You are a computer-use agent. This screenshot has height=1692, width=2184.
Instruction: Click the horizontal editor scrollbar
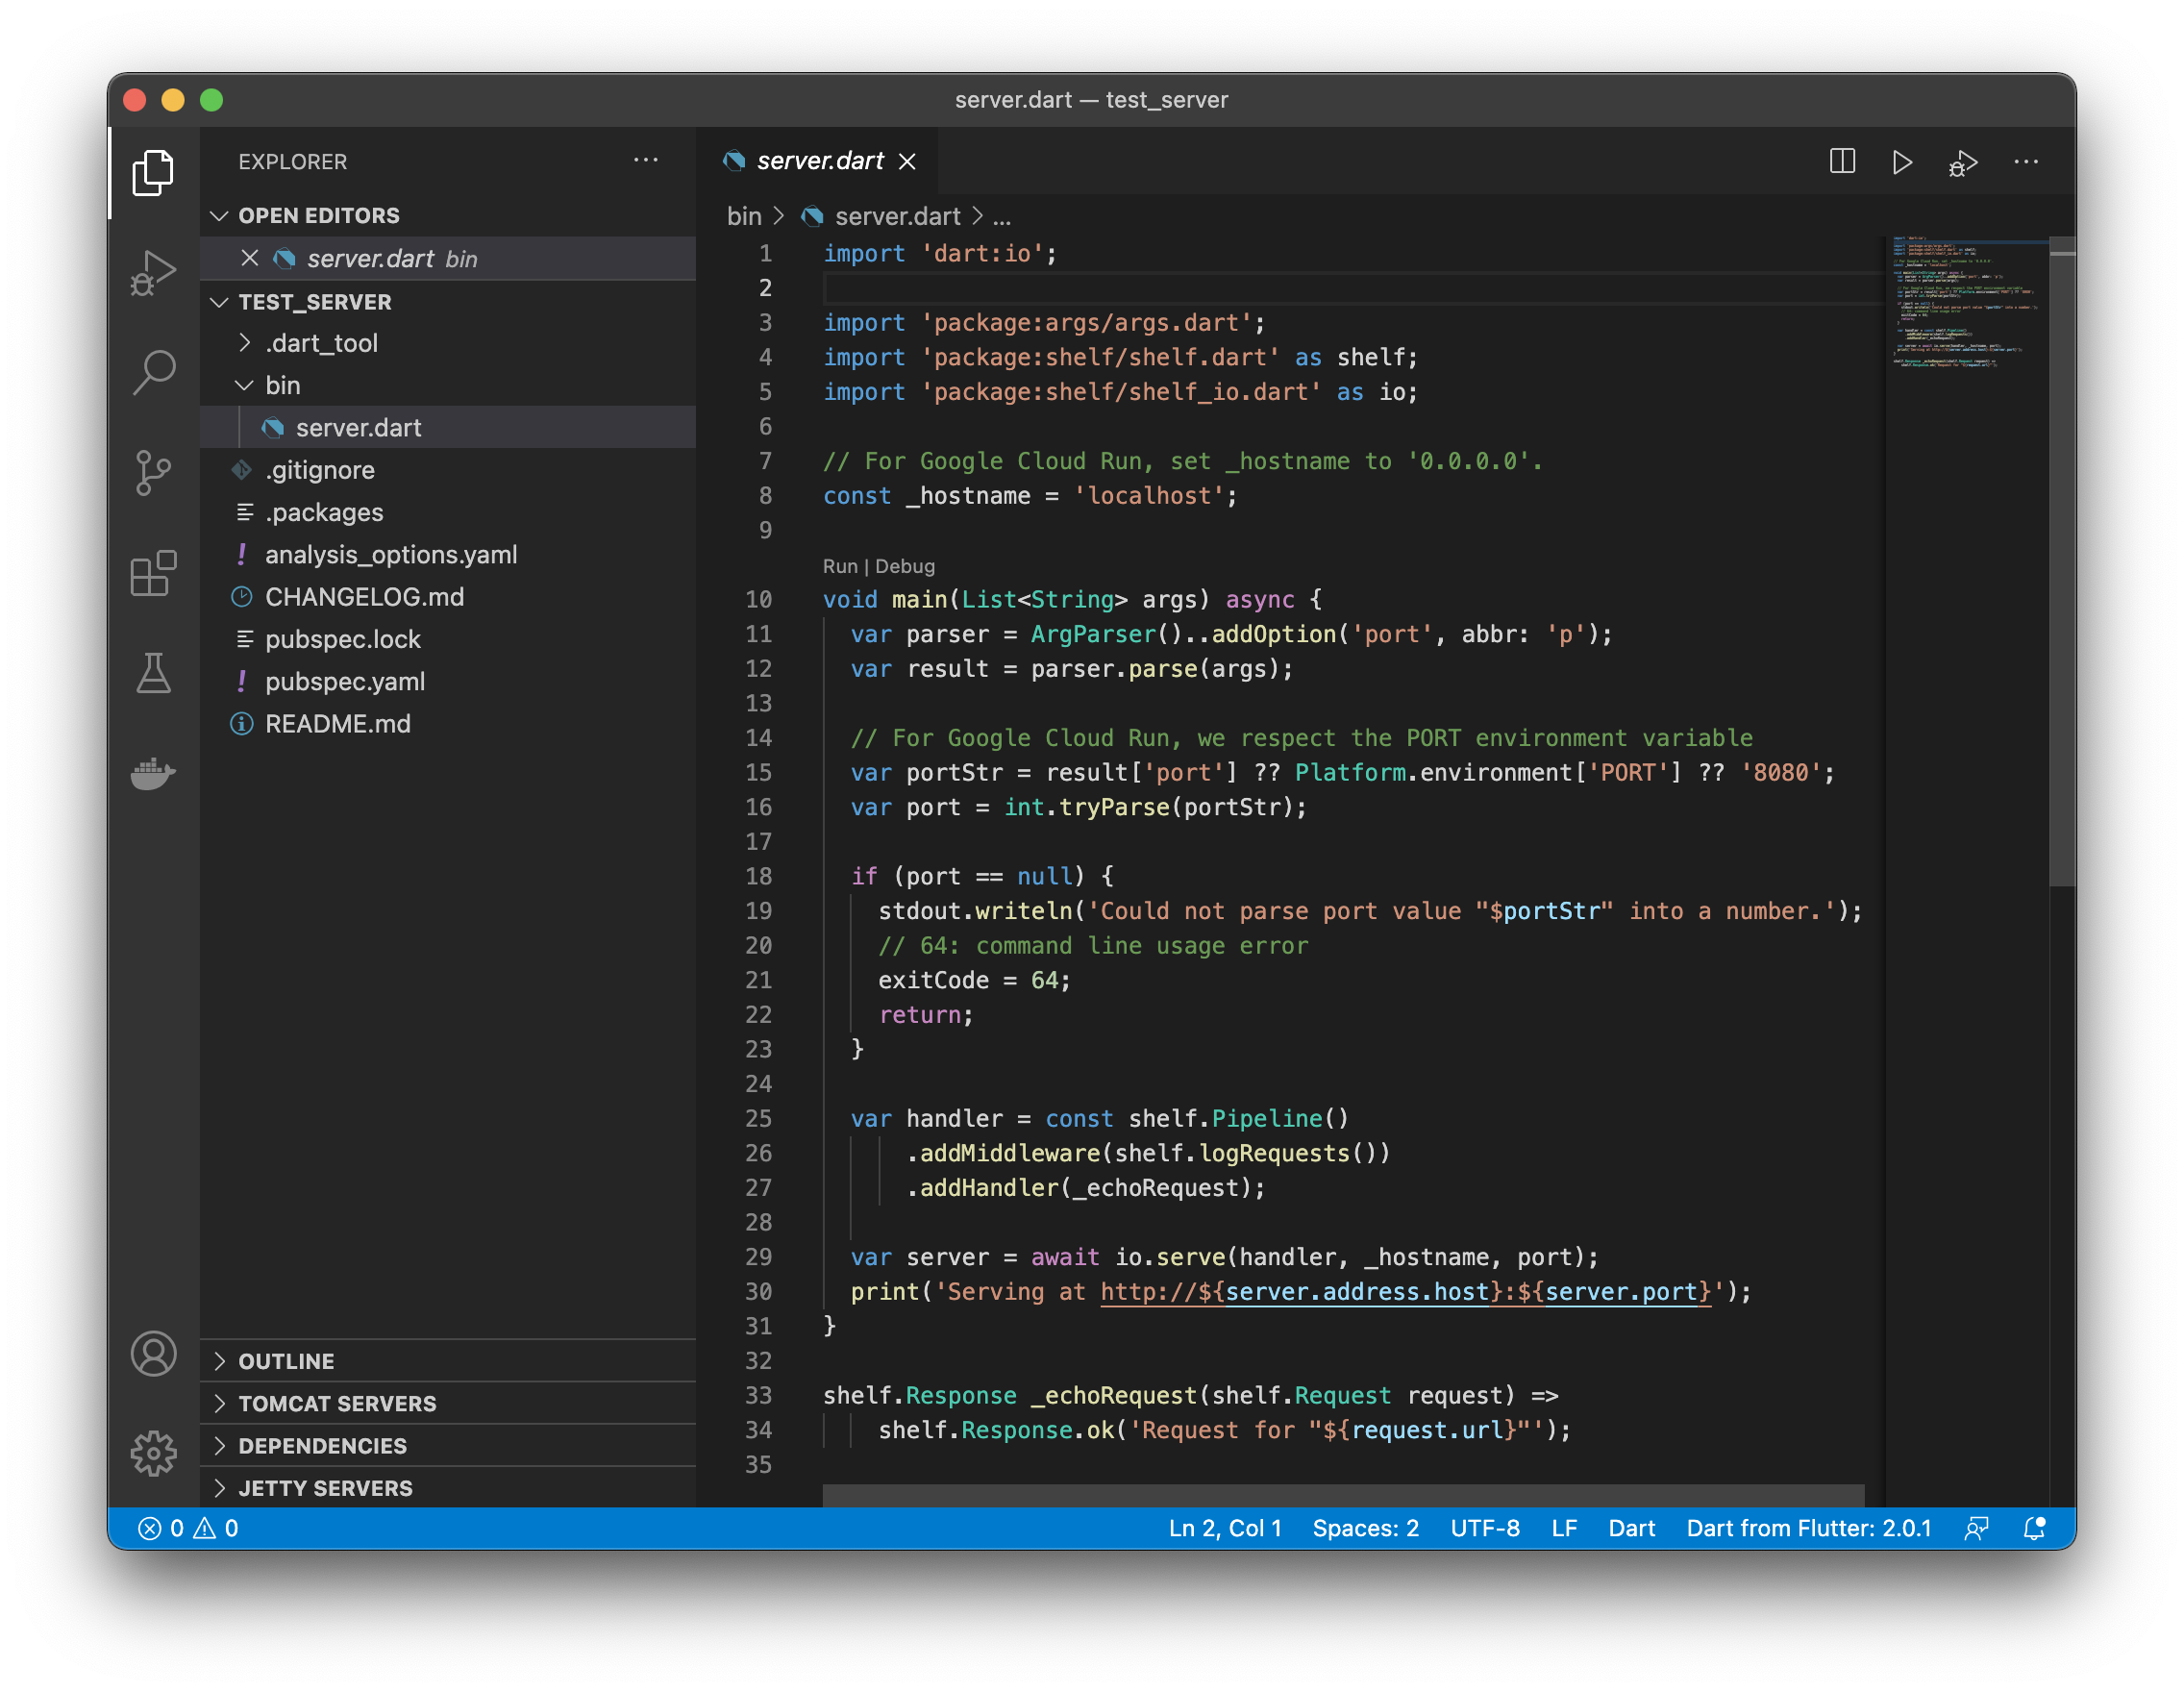click(x=1343, y=1495)
